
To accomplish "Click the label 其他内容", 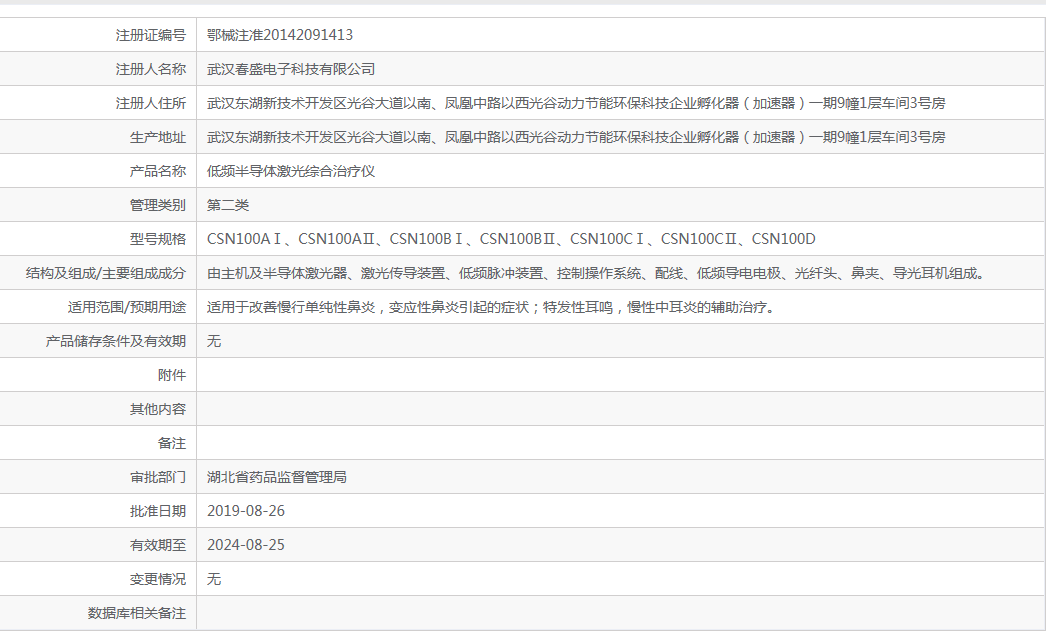I will (157, 410).
